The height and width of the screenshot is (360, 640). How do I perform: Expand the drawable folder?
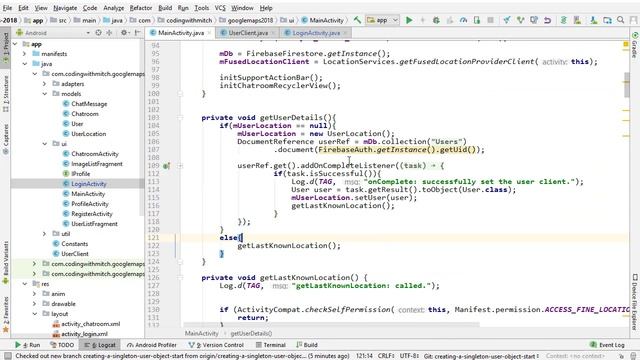(34, 304)
